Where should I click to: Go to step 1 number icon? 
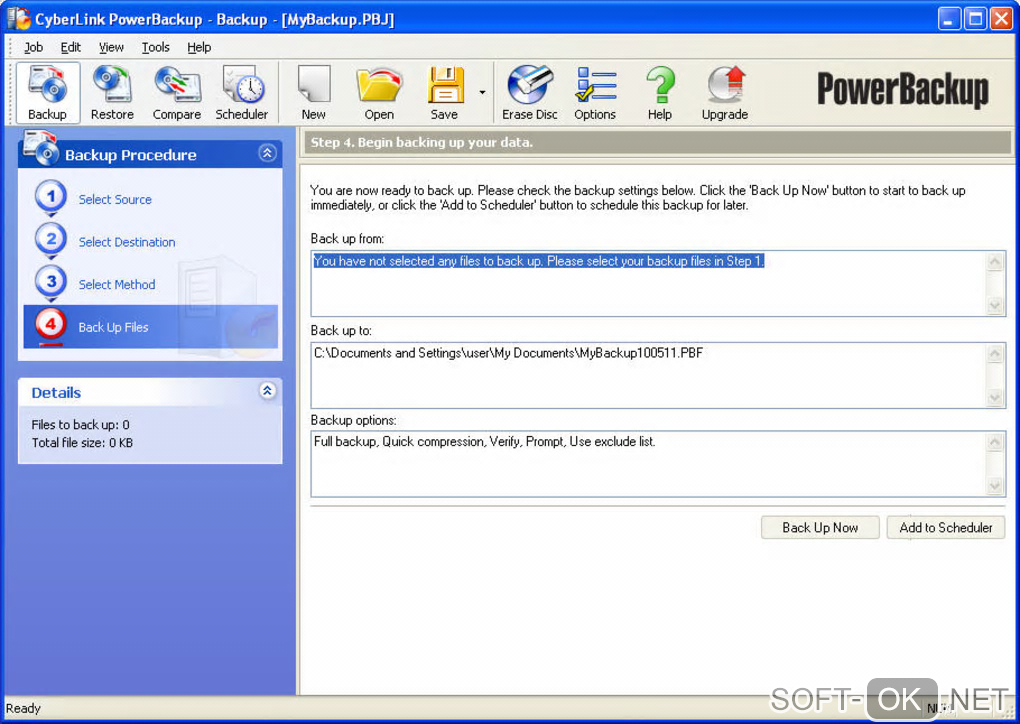51,196
